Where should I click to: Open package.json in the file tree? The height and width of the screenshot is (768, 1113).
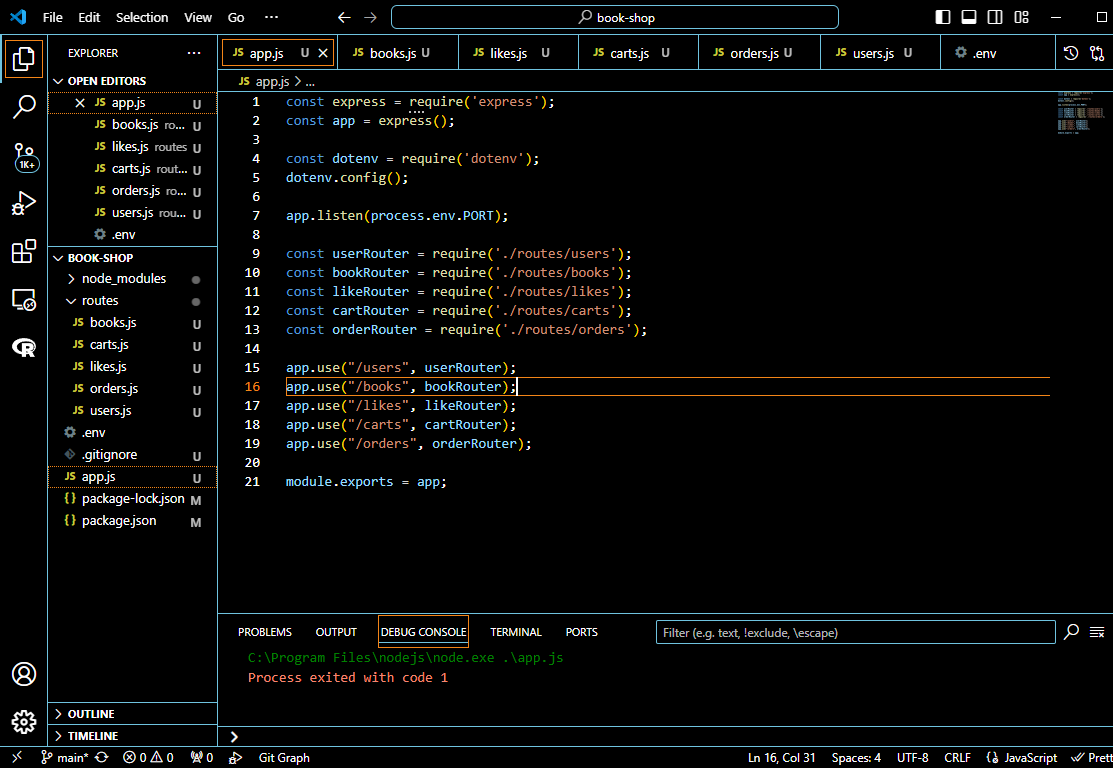click(132, 521)
